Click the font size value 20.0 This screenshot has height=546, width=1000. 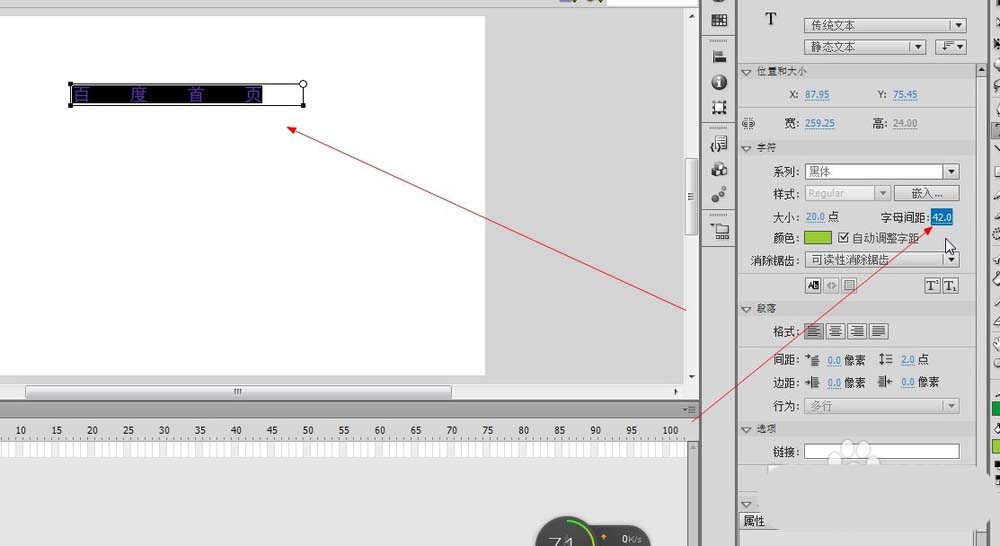tap(815, 217)
